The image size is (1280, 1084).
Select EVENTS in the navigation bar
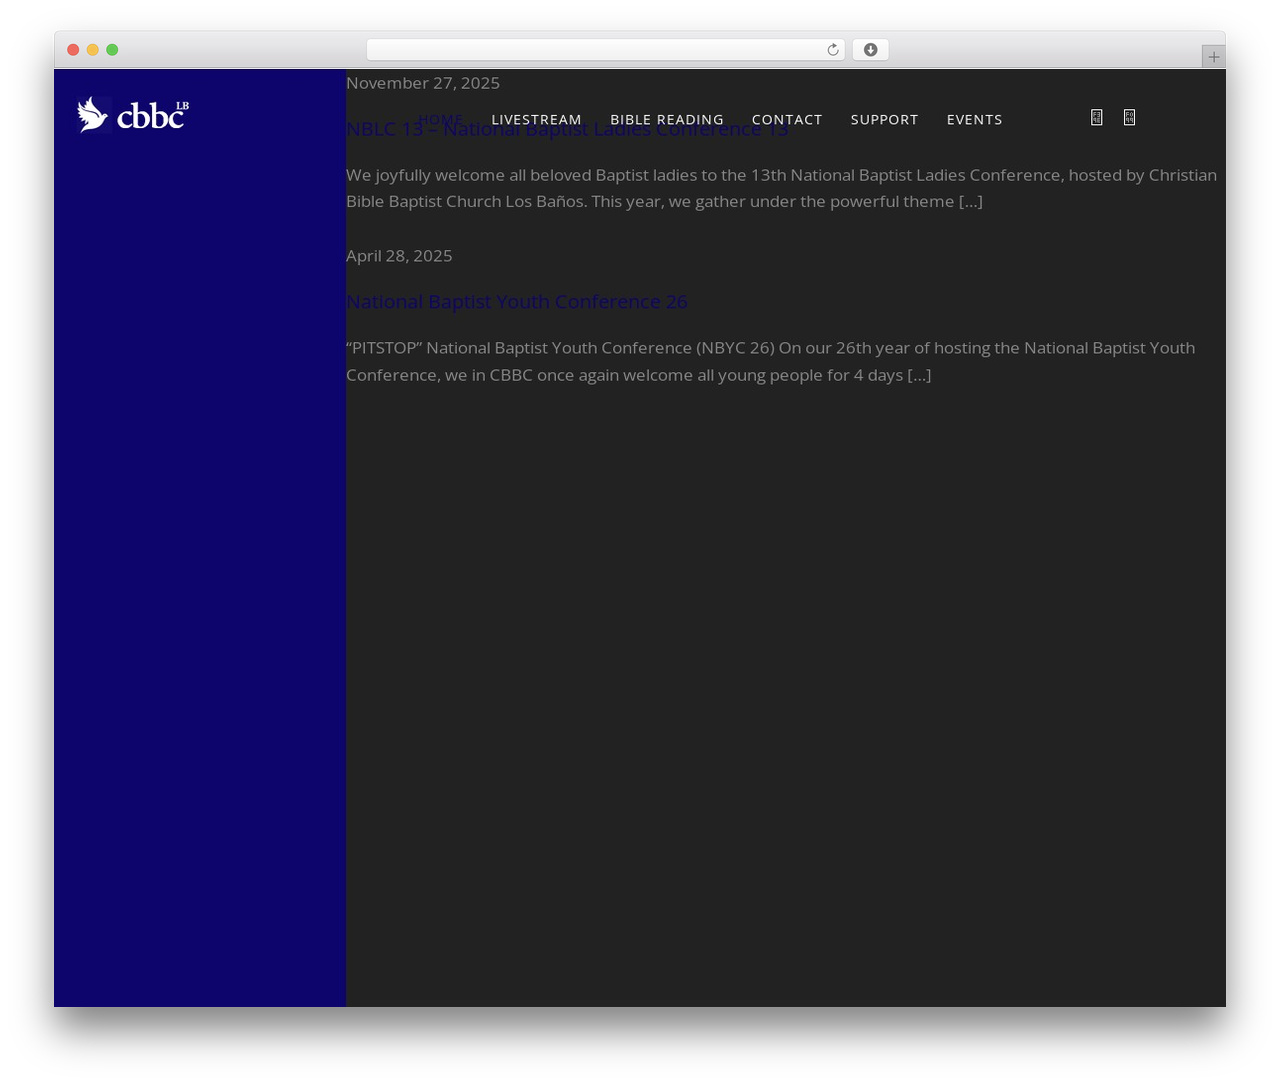(974, 119)
